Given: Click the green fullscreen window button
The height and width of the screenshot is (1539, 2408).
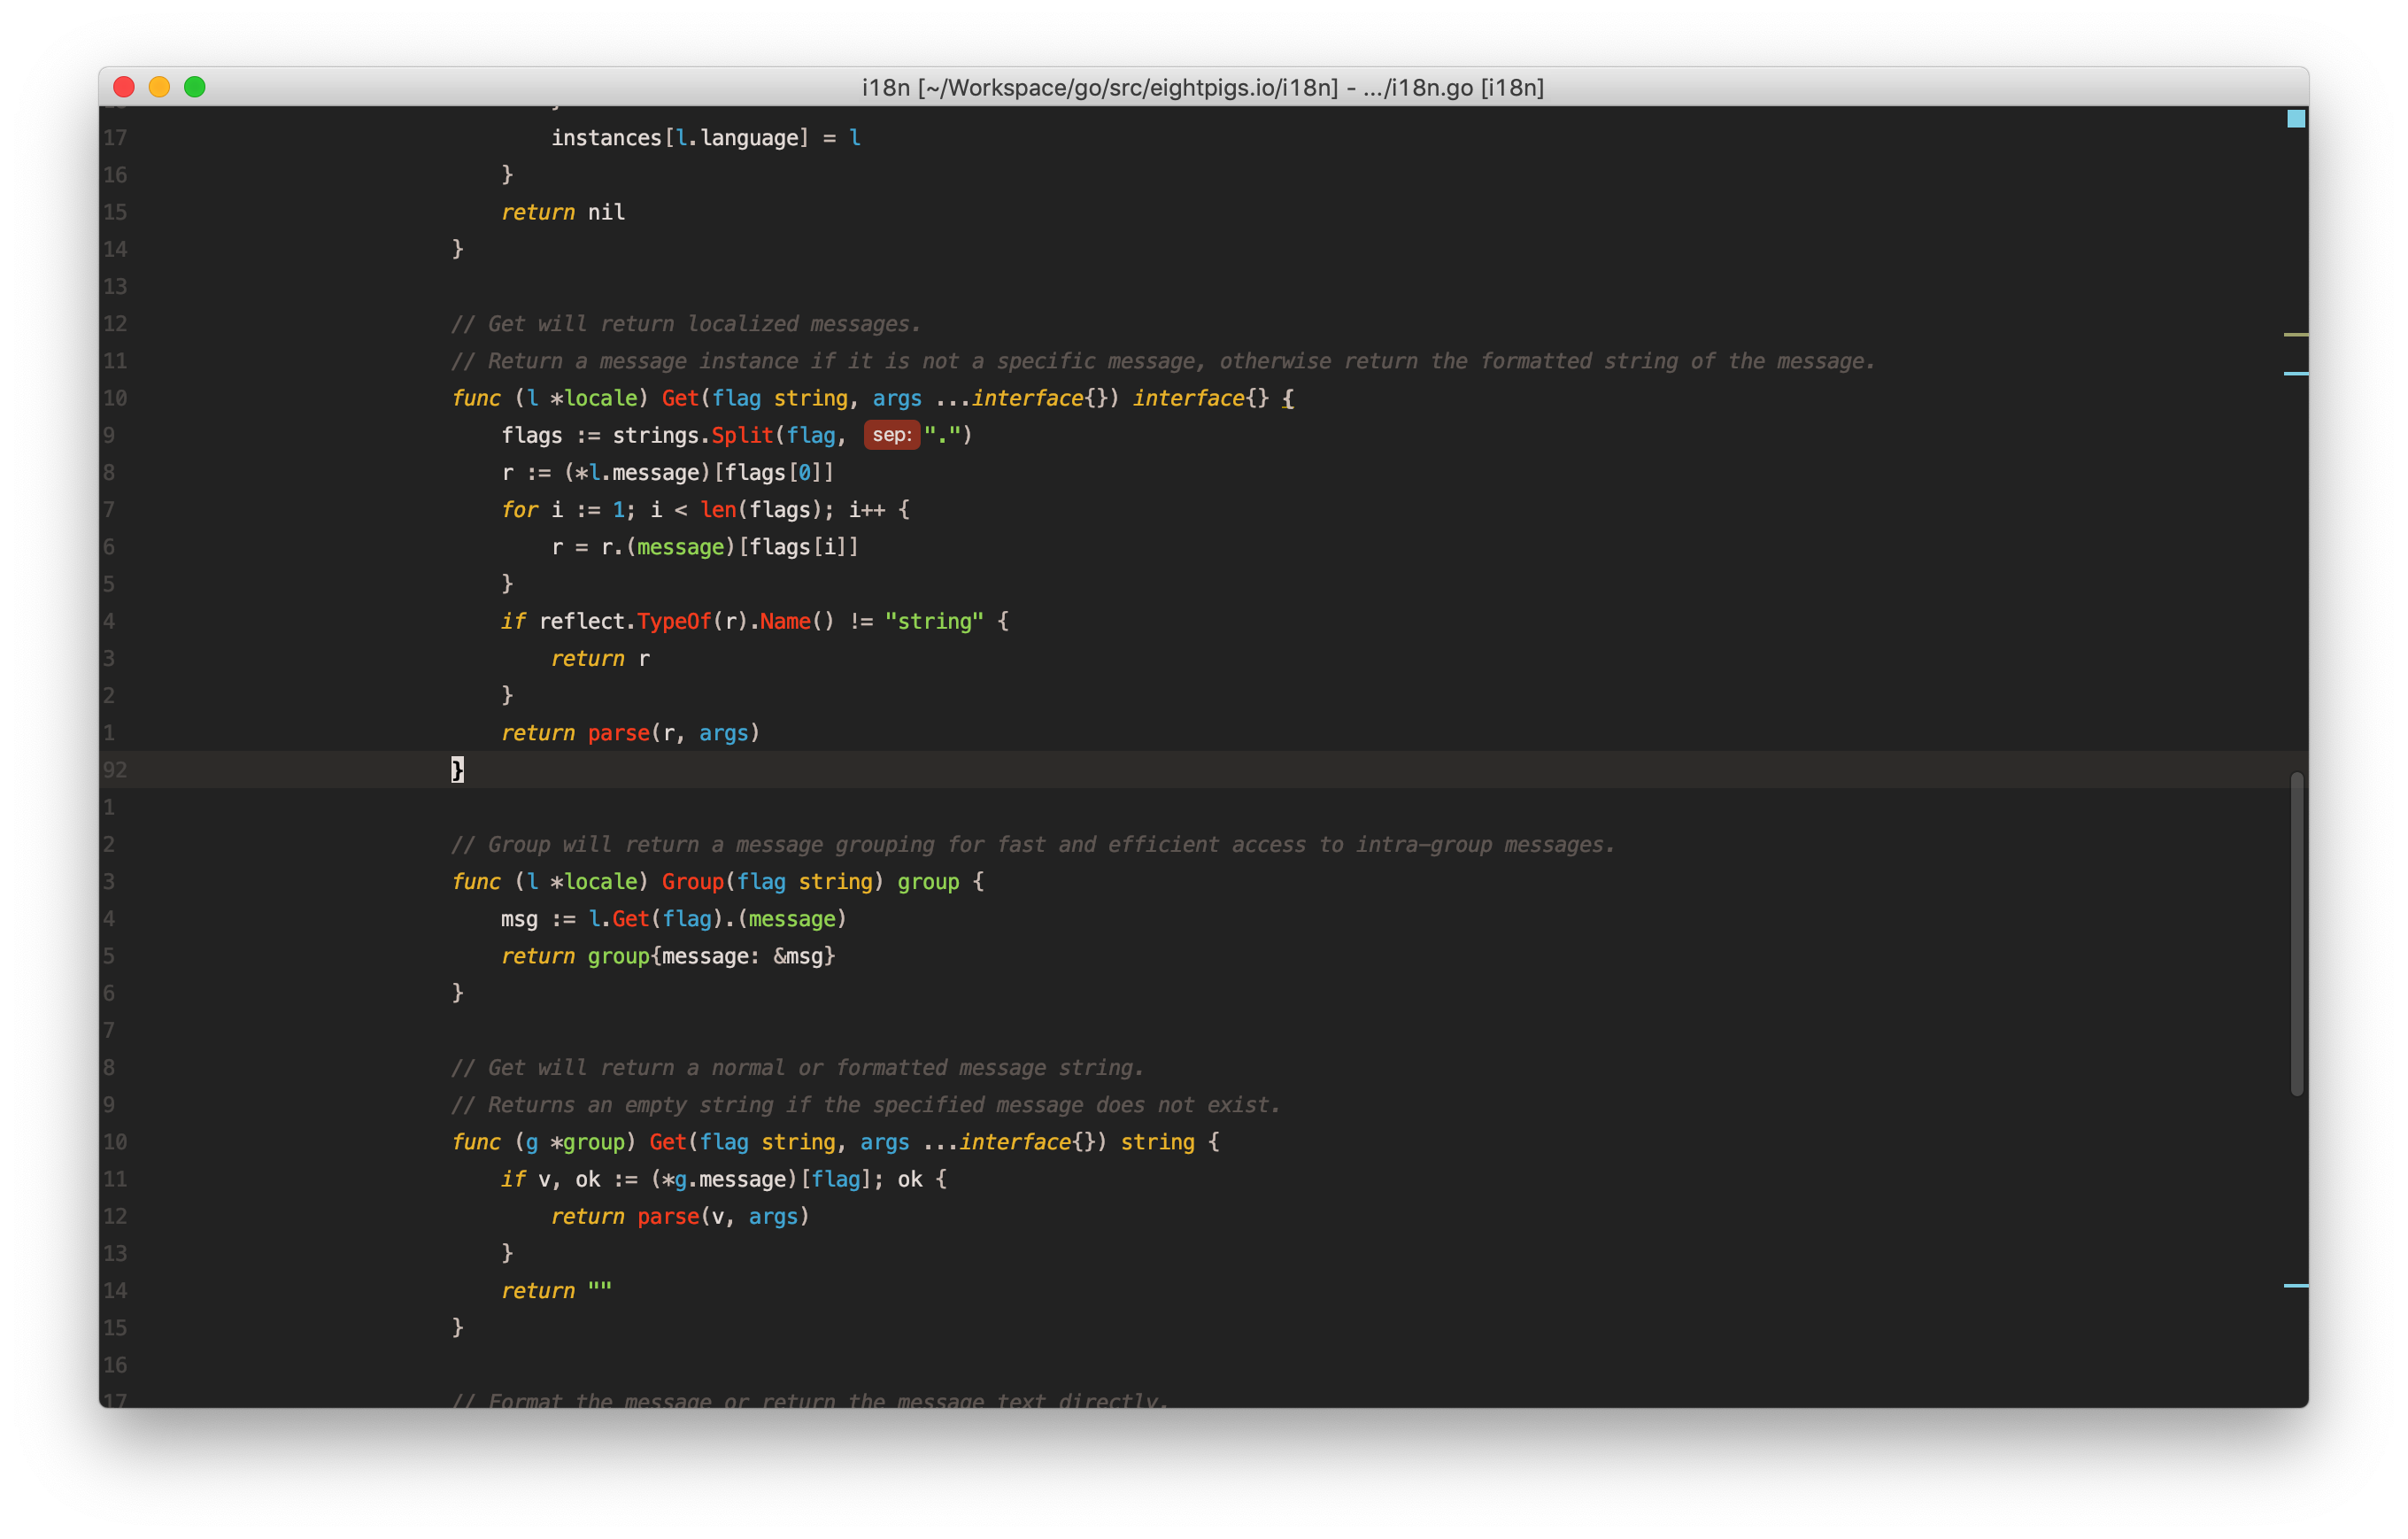Looking at the screenshot, I should [195, 87].
